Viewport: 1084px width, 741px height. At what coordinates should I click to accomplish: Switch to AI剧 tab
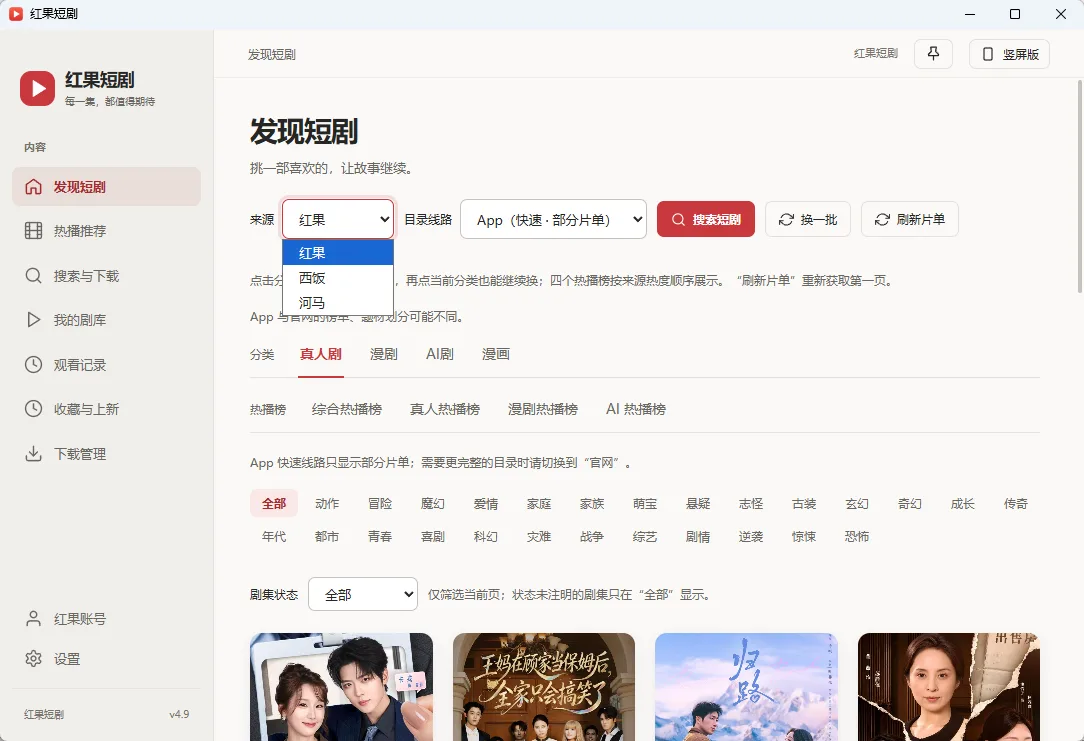(440, 355)
